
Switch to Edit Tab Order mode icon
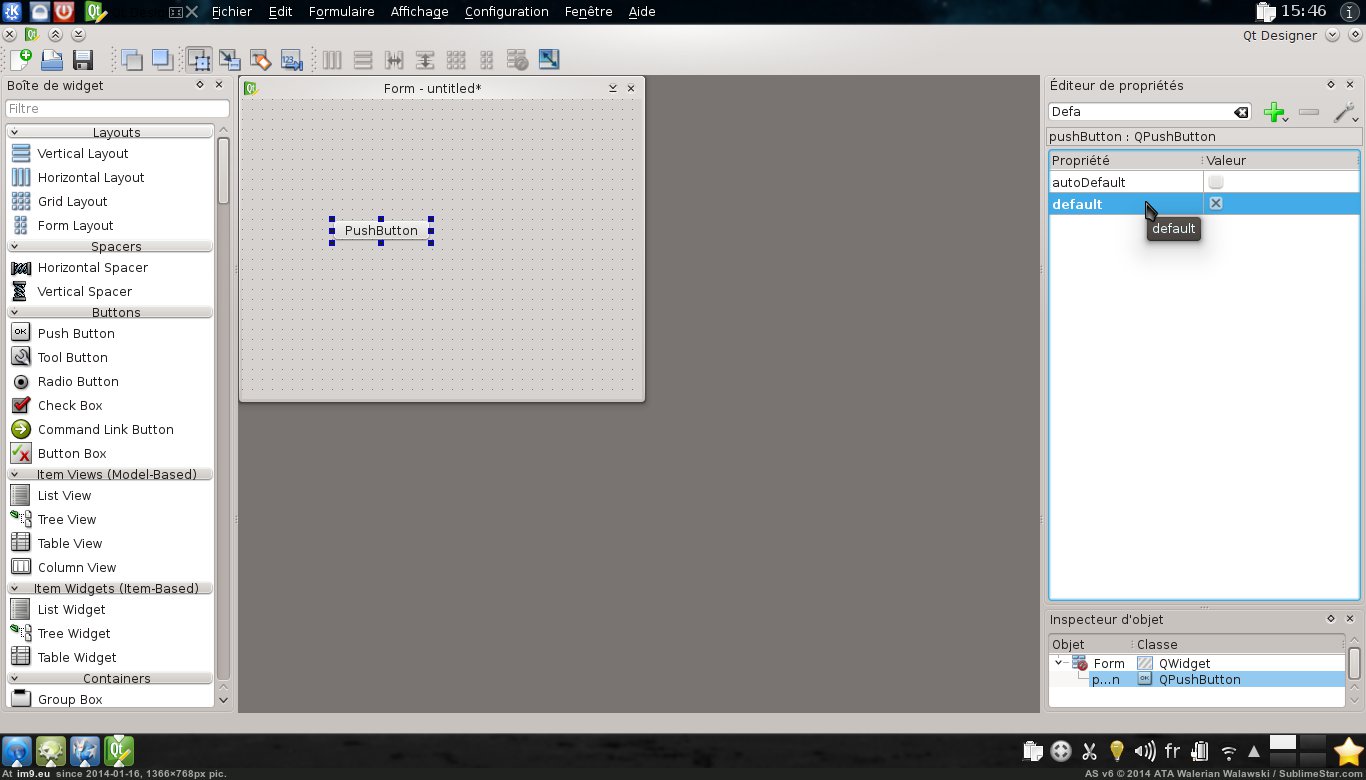coord(291,60)
